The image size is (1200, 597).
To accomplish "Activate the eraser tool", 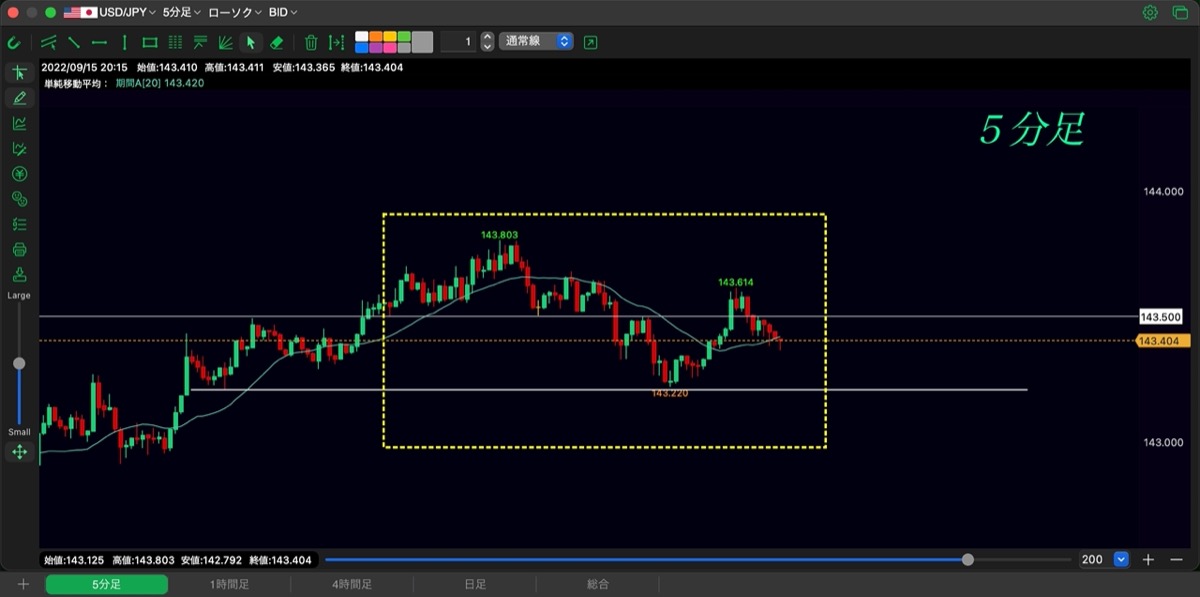I will (277, 42).
